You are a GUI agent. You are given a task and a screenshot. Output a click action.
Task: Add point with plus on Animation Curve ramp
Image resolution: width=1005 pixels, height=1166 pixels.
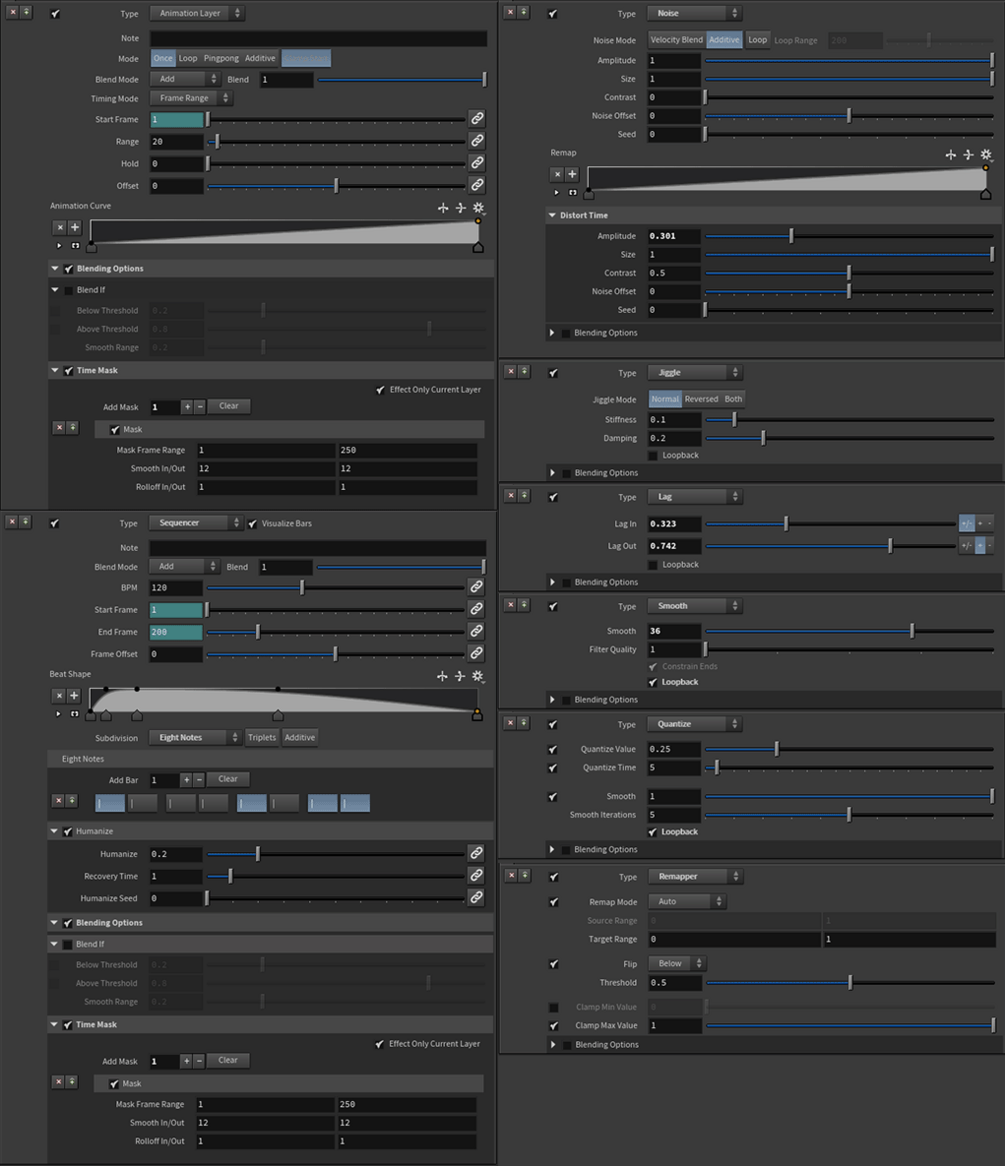coord(74,228)
